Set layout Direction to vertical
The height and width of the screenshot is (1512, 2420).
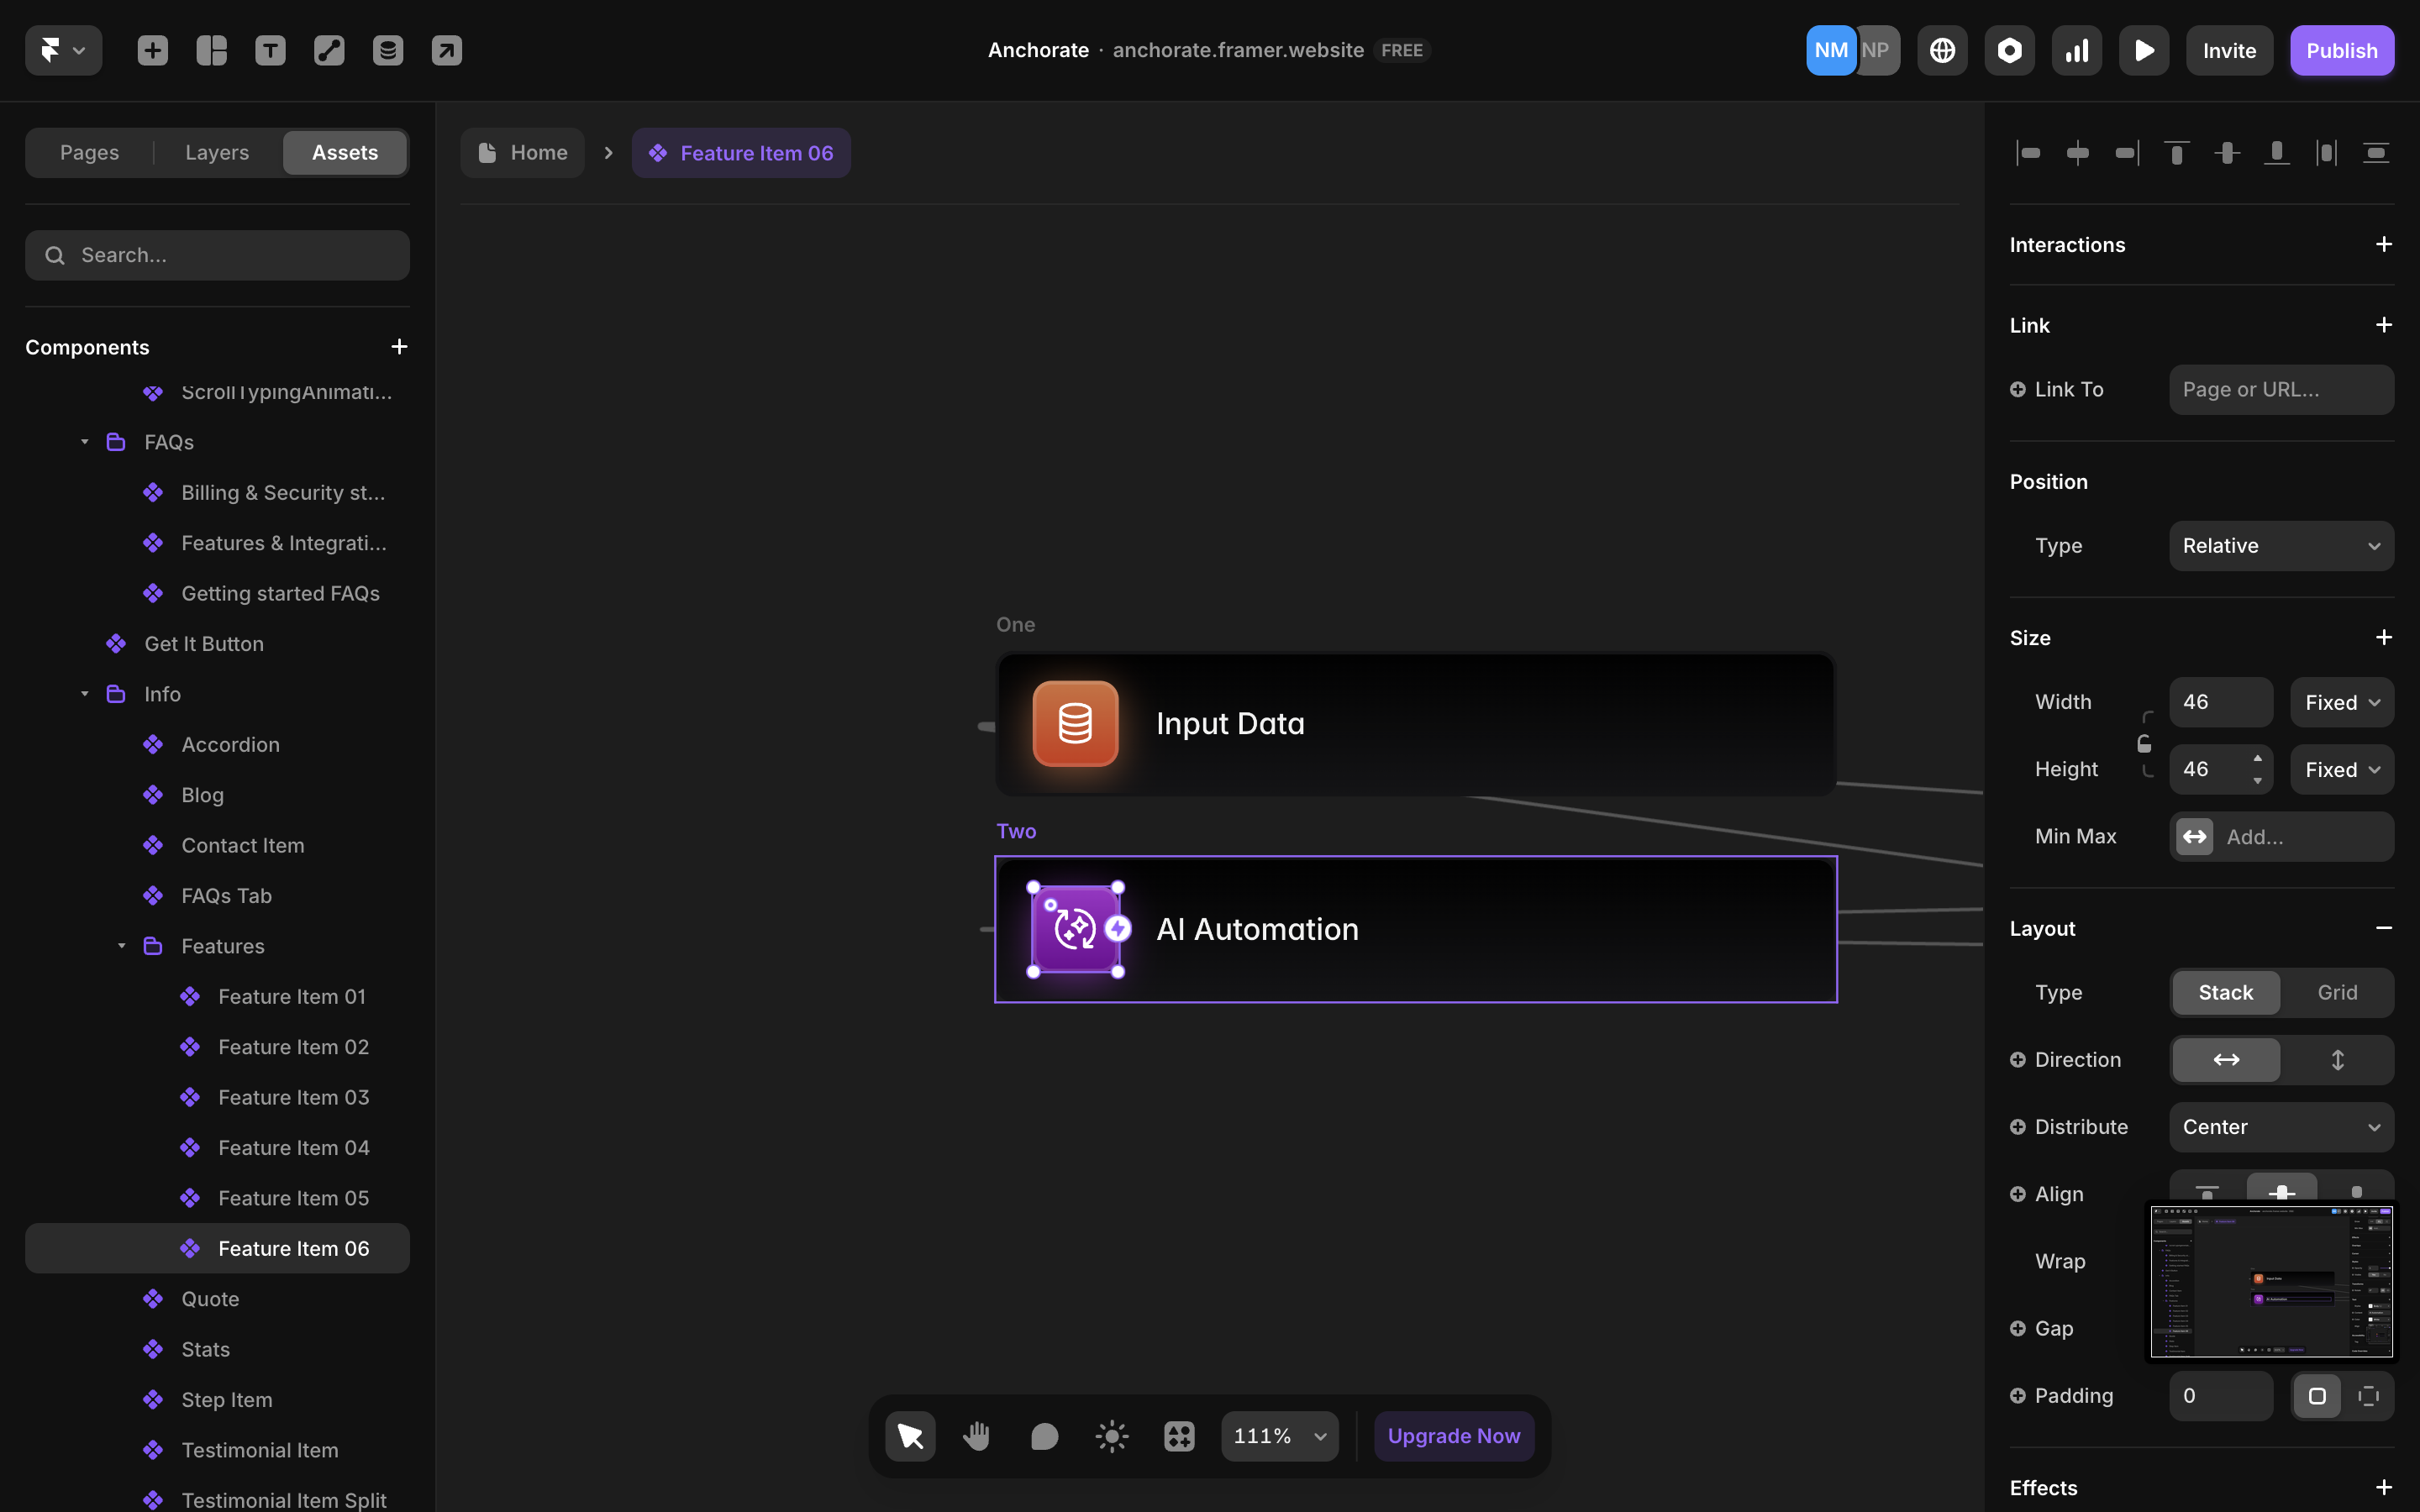coord(2338,1059)
